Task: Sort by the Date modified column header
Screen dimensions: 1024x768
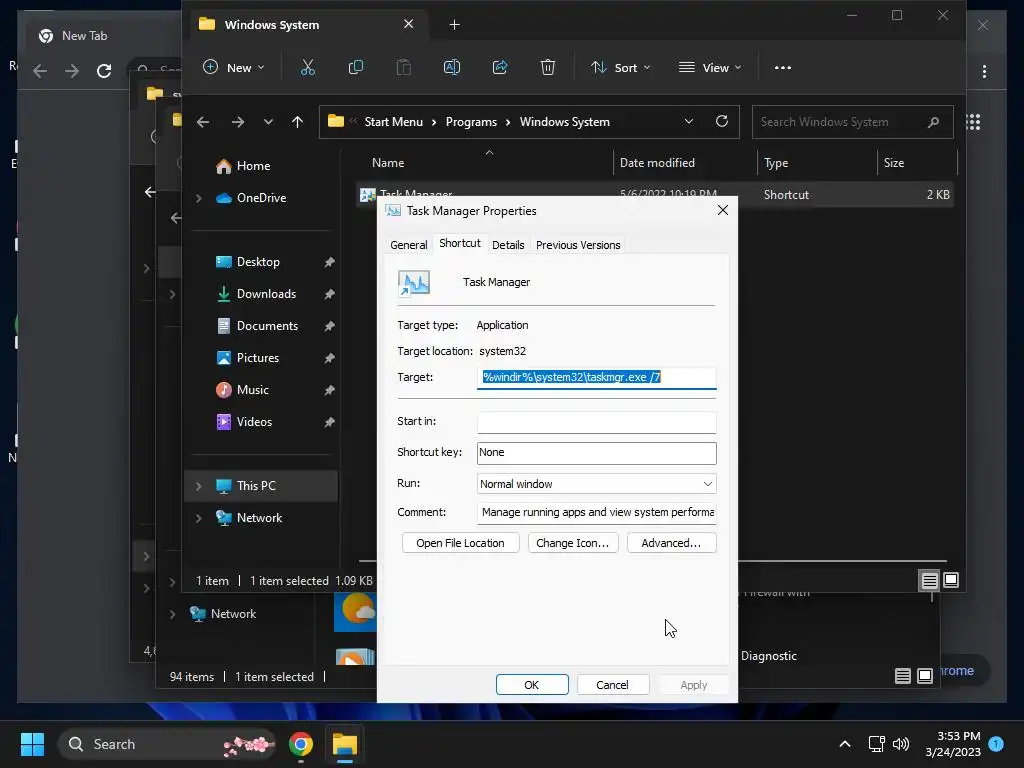Action: [684, 163]
